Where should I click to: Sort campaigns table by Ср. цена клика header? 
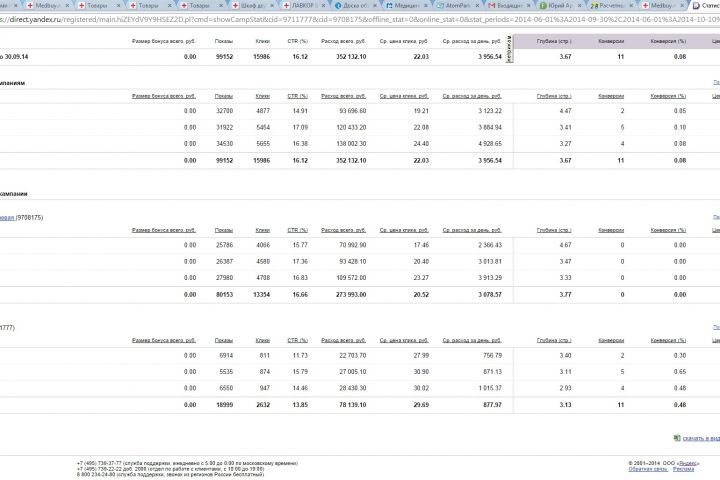click(x=404, y=96)
